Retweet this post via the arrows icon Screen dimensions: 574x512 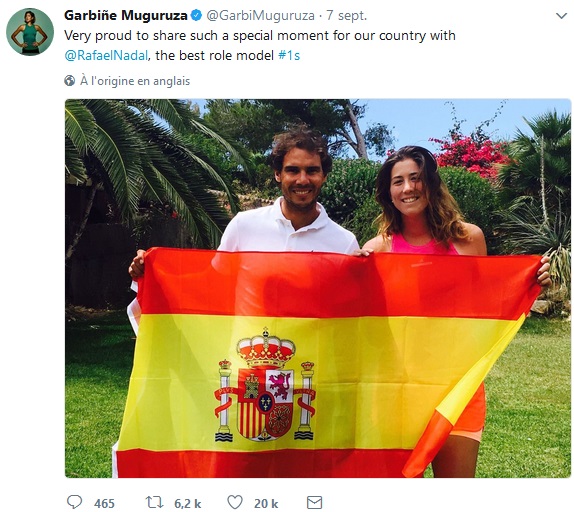(x=154, y=502)
